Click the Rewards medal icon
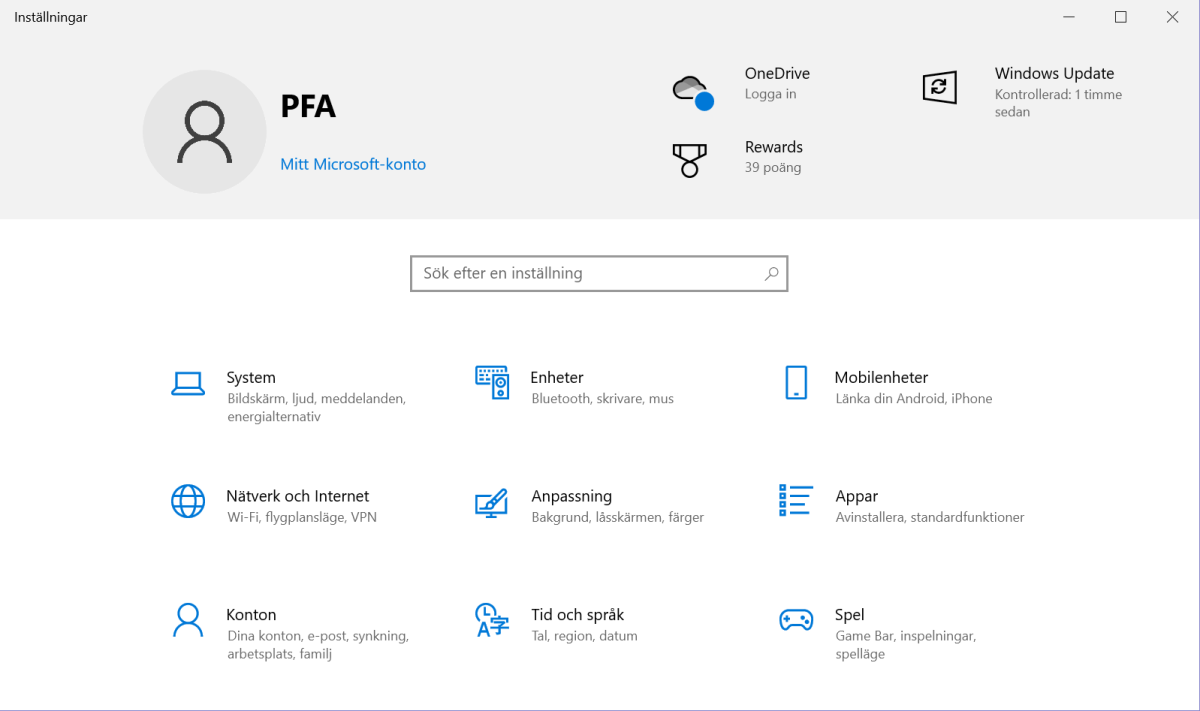This screenshot has height=711, width=1200. pyautogui.click(x=690, y=160)
